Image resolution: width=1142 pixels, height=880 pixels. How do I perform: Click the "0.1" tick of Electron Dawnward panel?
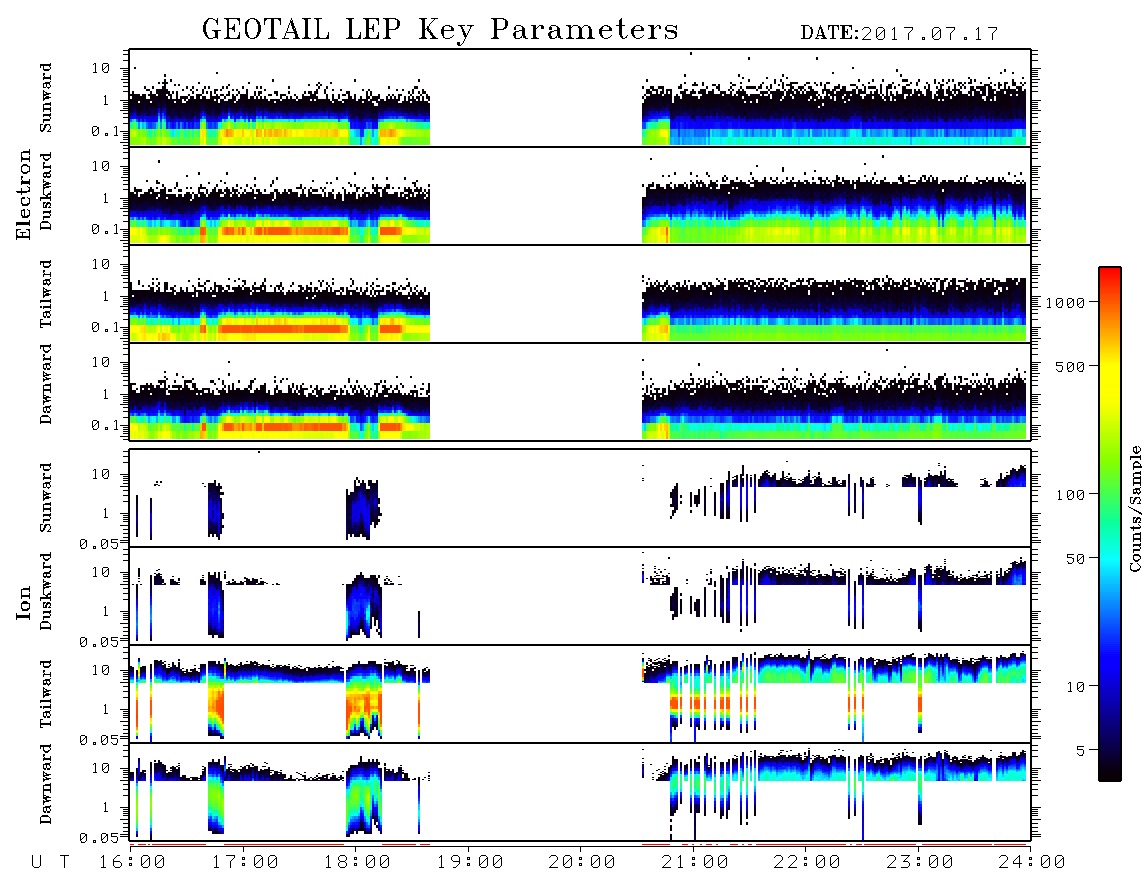[104, 425]
